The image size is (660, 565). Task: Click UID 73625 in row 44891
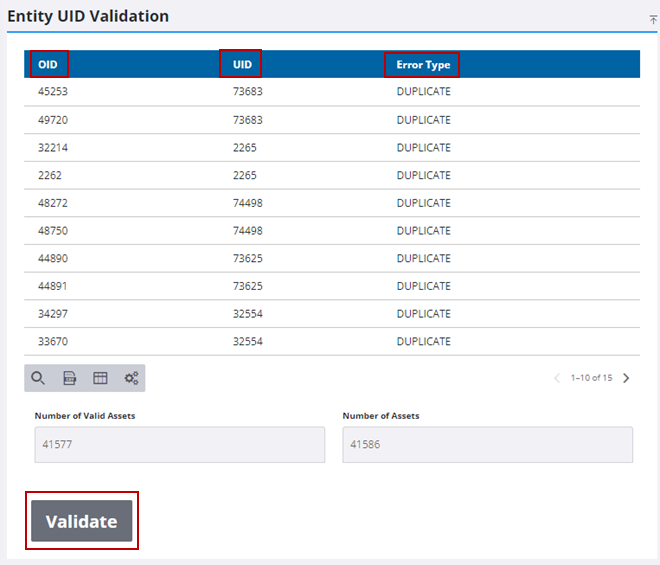click(x=248, y=286)
